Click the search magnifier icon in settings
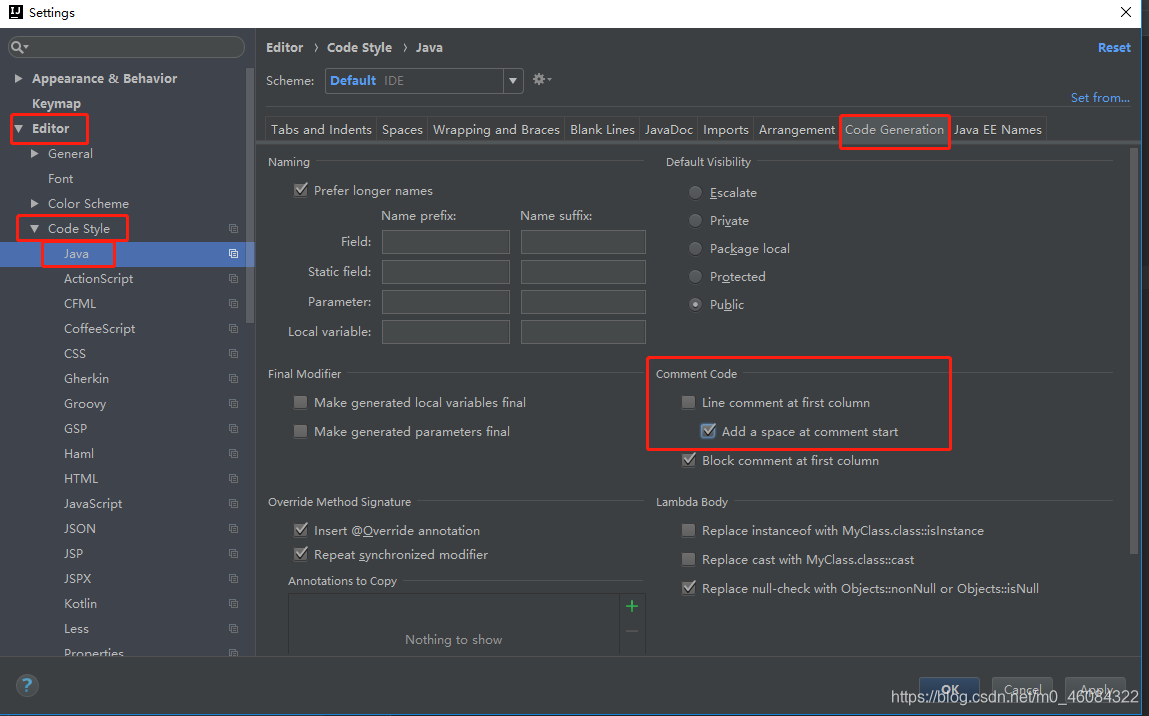The image size is (1149, 716). tap(18, 47)
